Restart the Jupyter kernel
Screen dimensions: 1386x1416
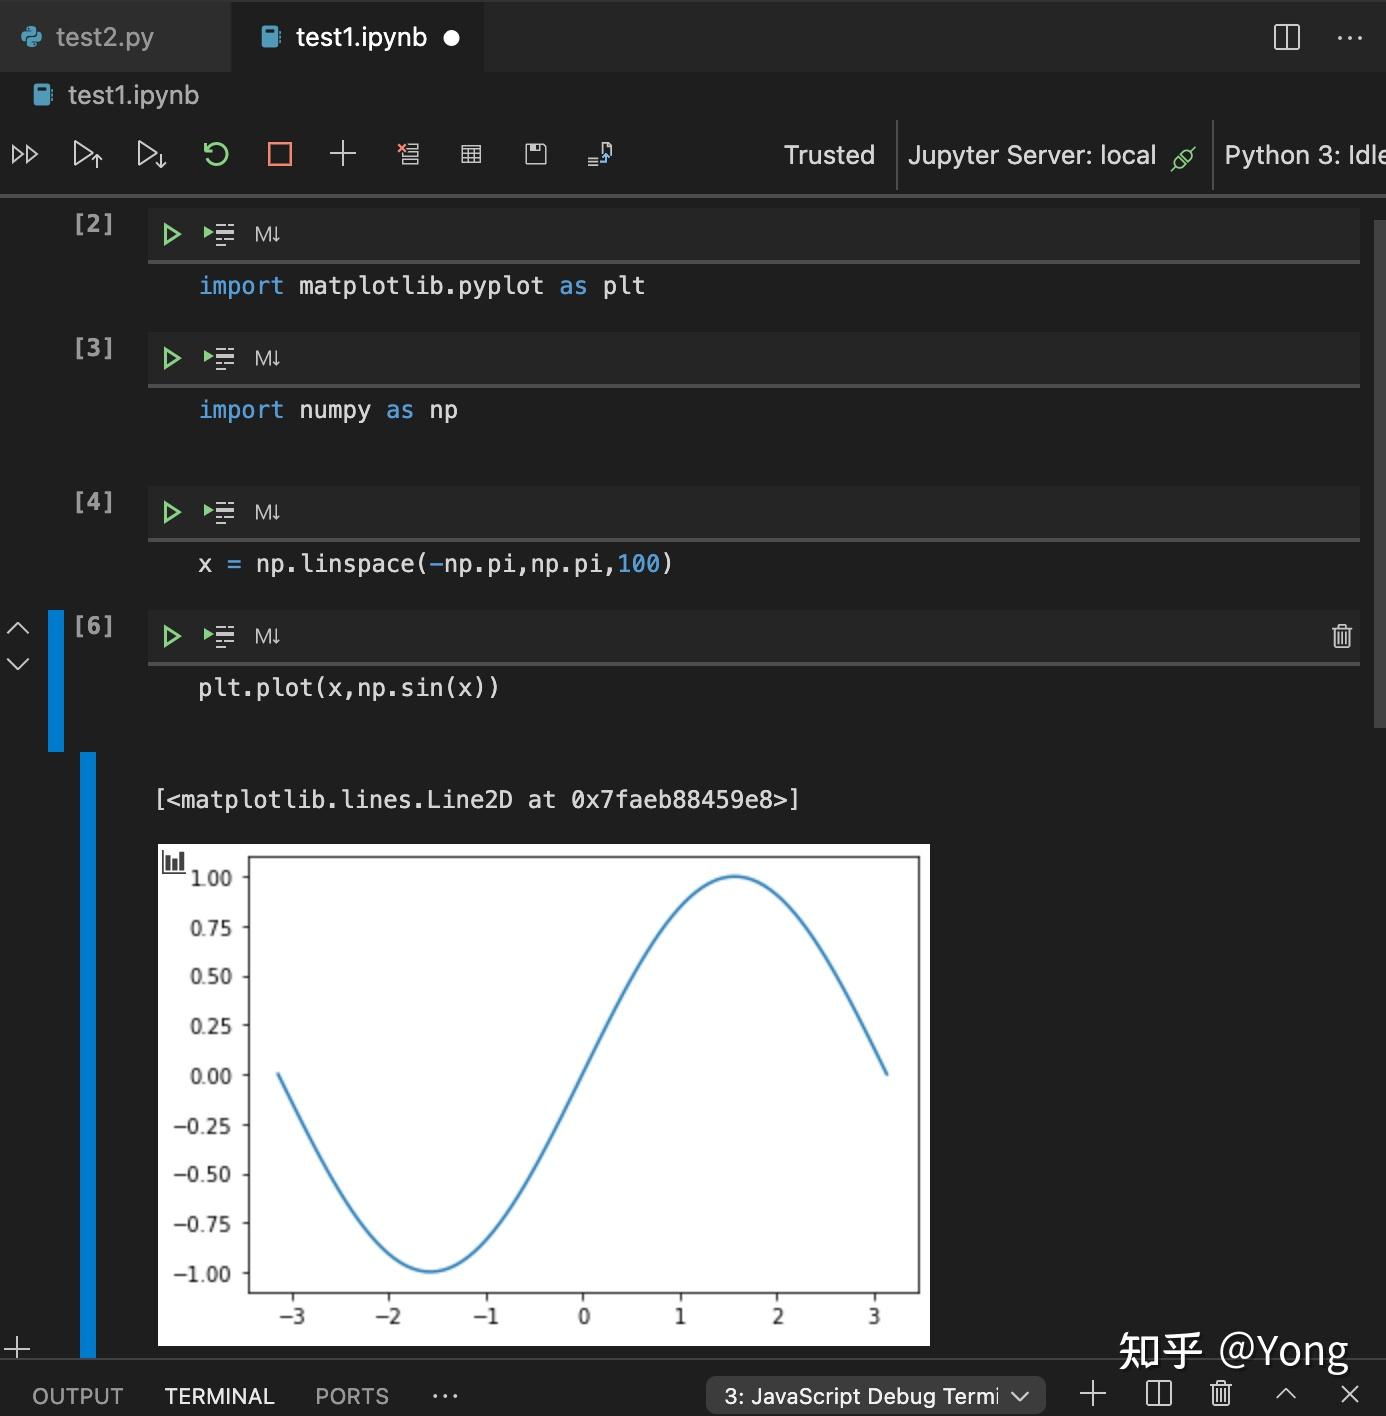[x=216, y=154]
